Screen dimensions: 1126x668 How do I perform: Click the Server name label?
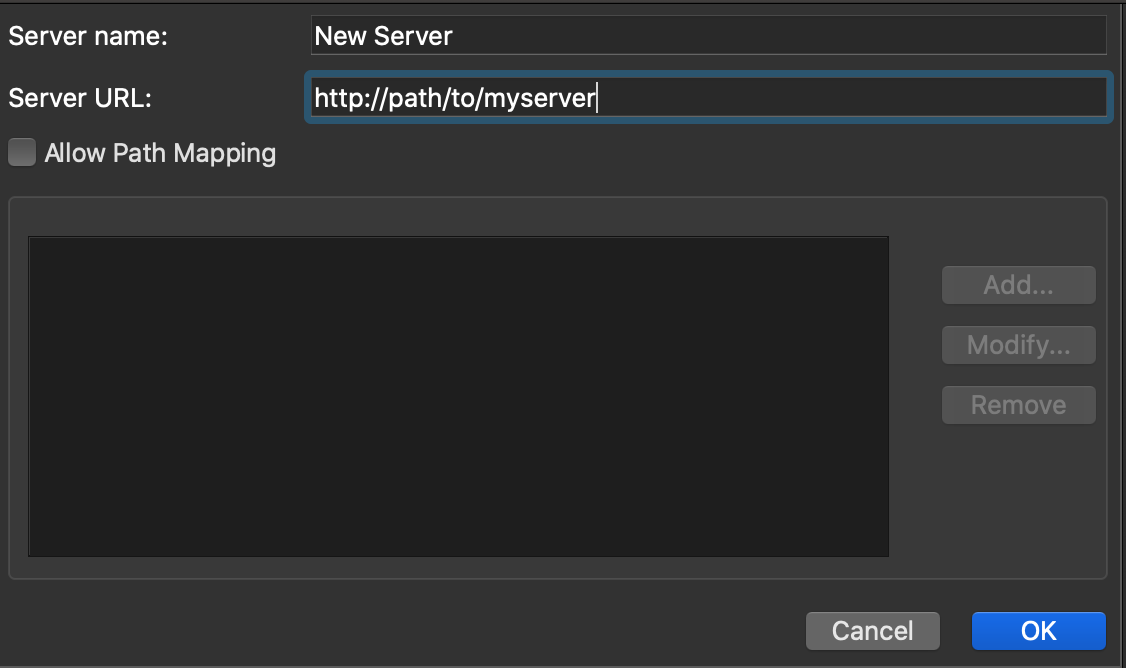[85, 36]
